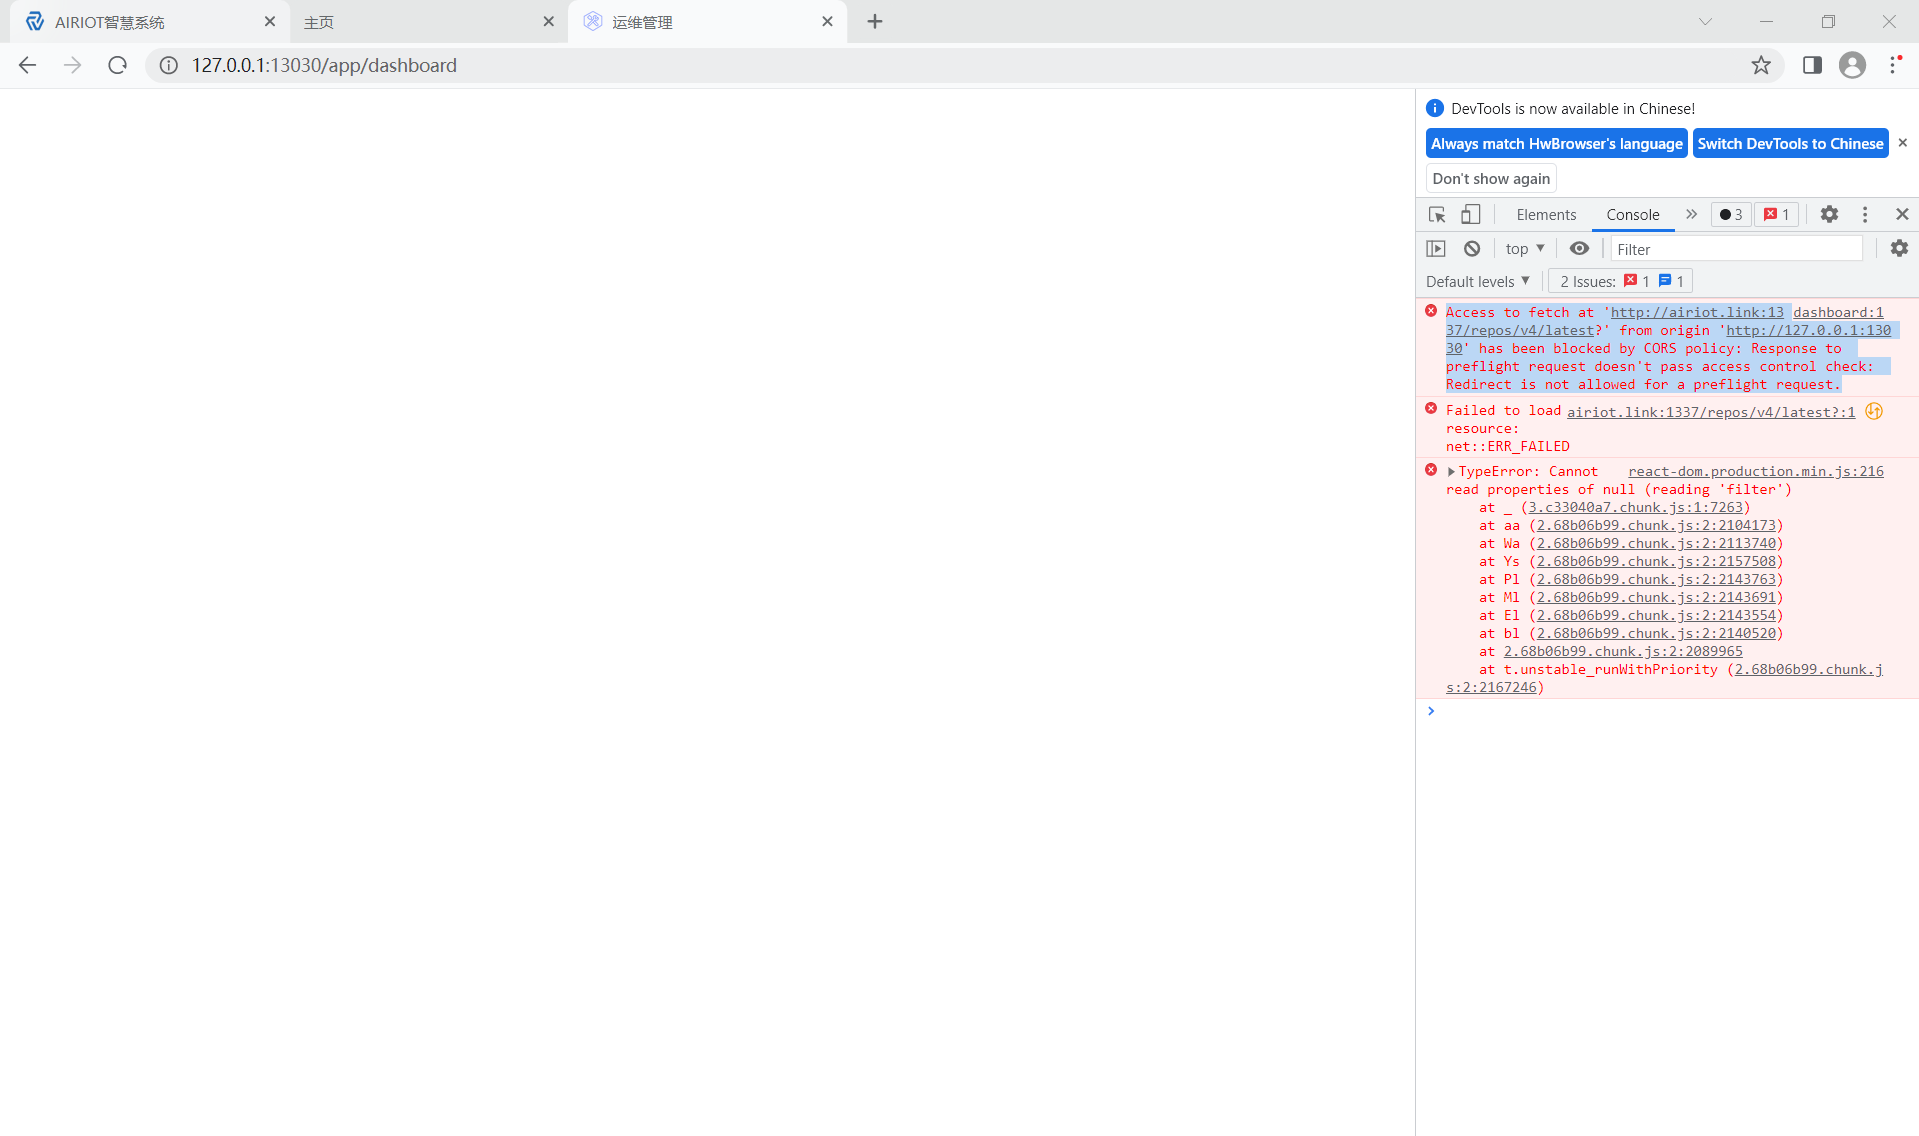This screenshot has width=1919, height=1136.
Task: Open 2.68b06b99.chunk.js:2:2113740 link
Action: pyautogui.click(x=1657, y=544)
